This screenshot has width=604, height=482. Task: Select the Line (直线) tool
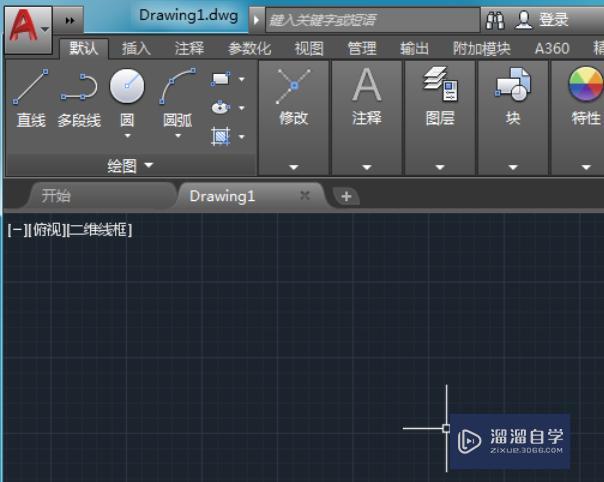[x=31, y=99]
